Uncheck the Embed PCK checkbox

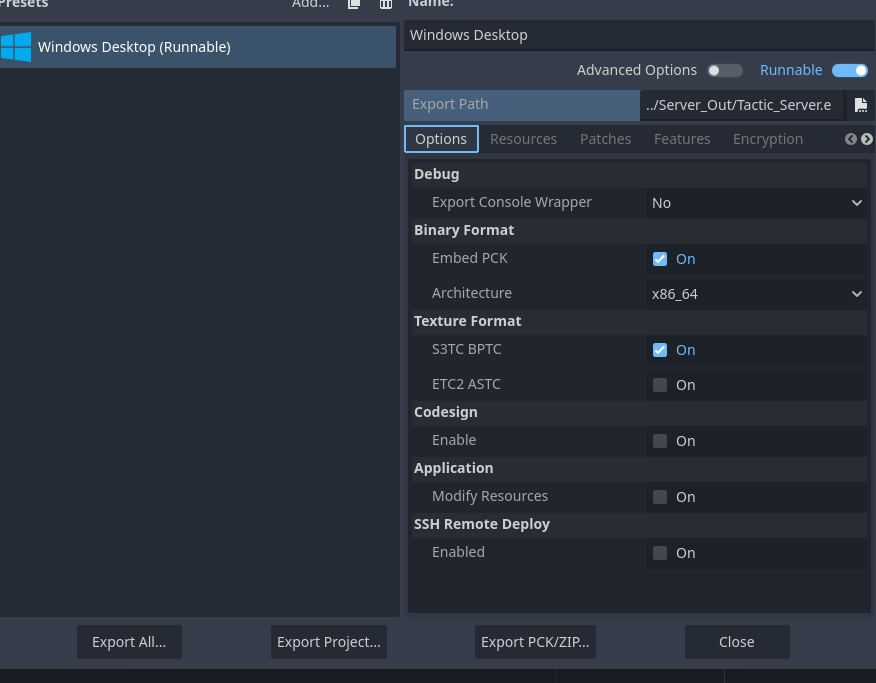660,259
